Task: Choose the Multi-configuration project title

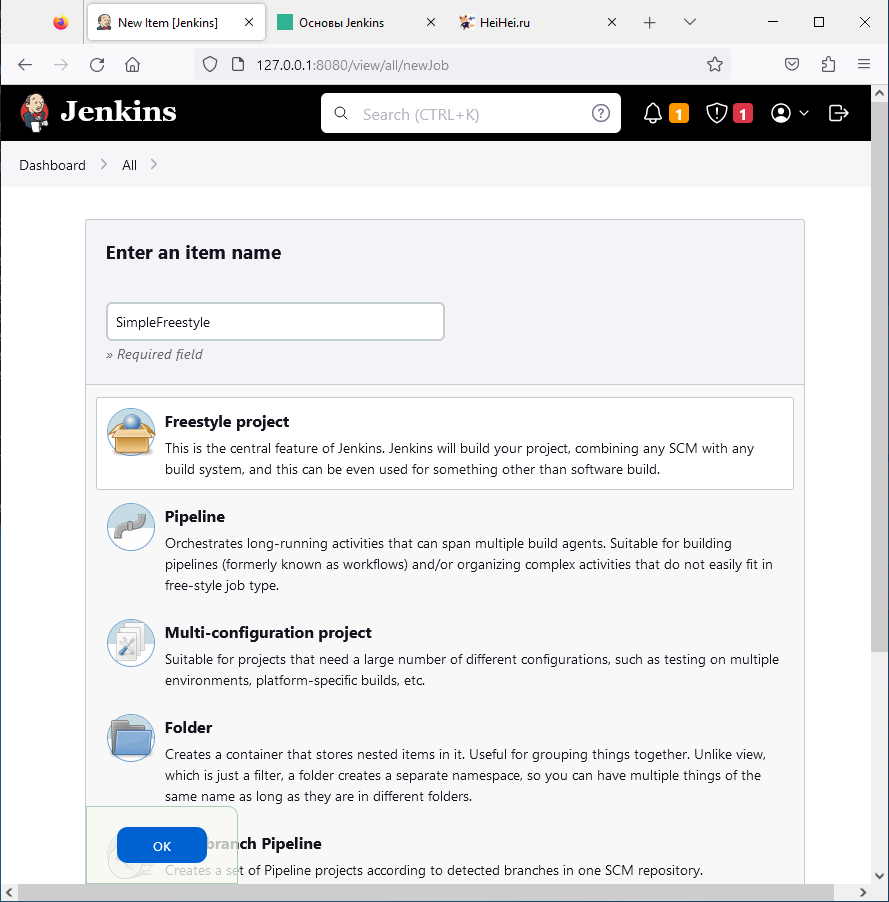Action: click(268, 633)
